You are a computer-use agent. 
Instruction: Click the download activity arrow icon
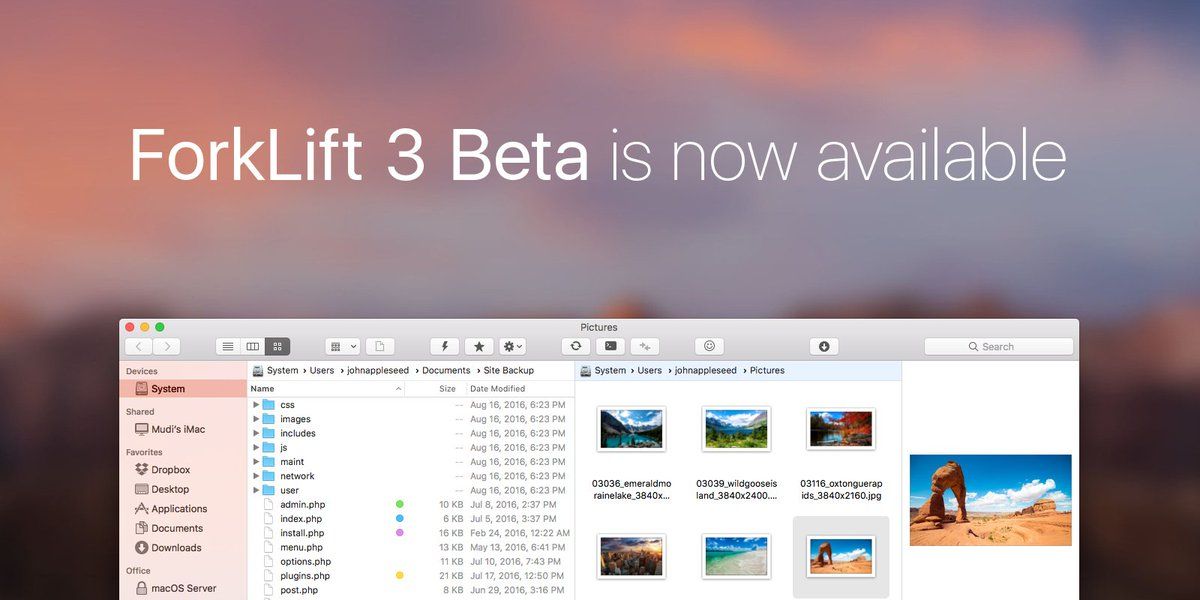coord(824,346)
